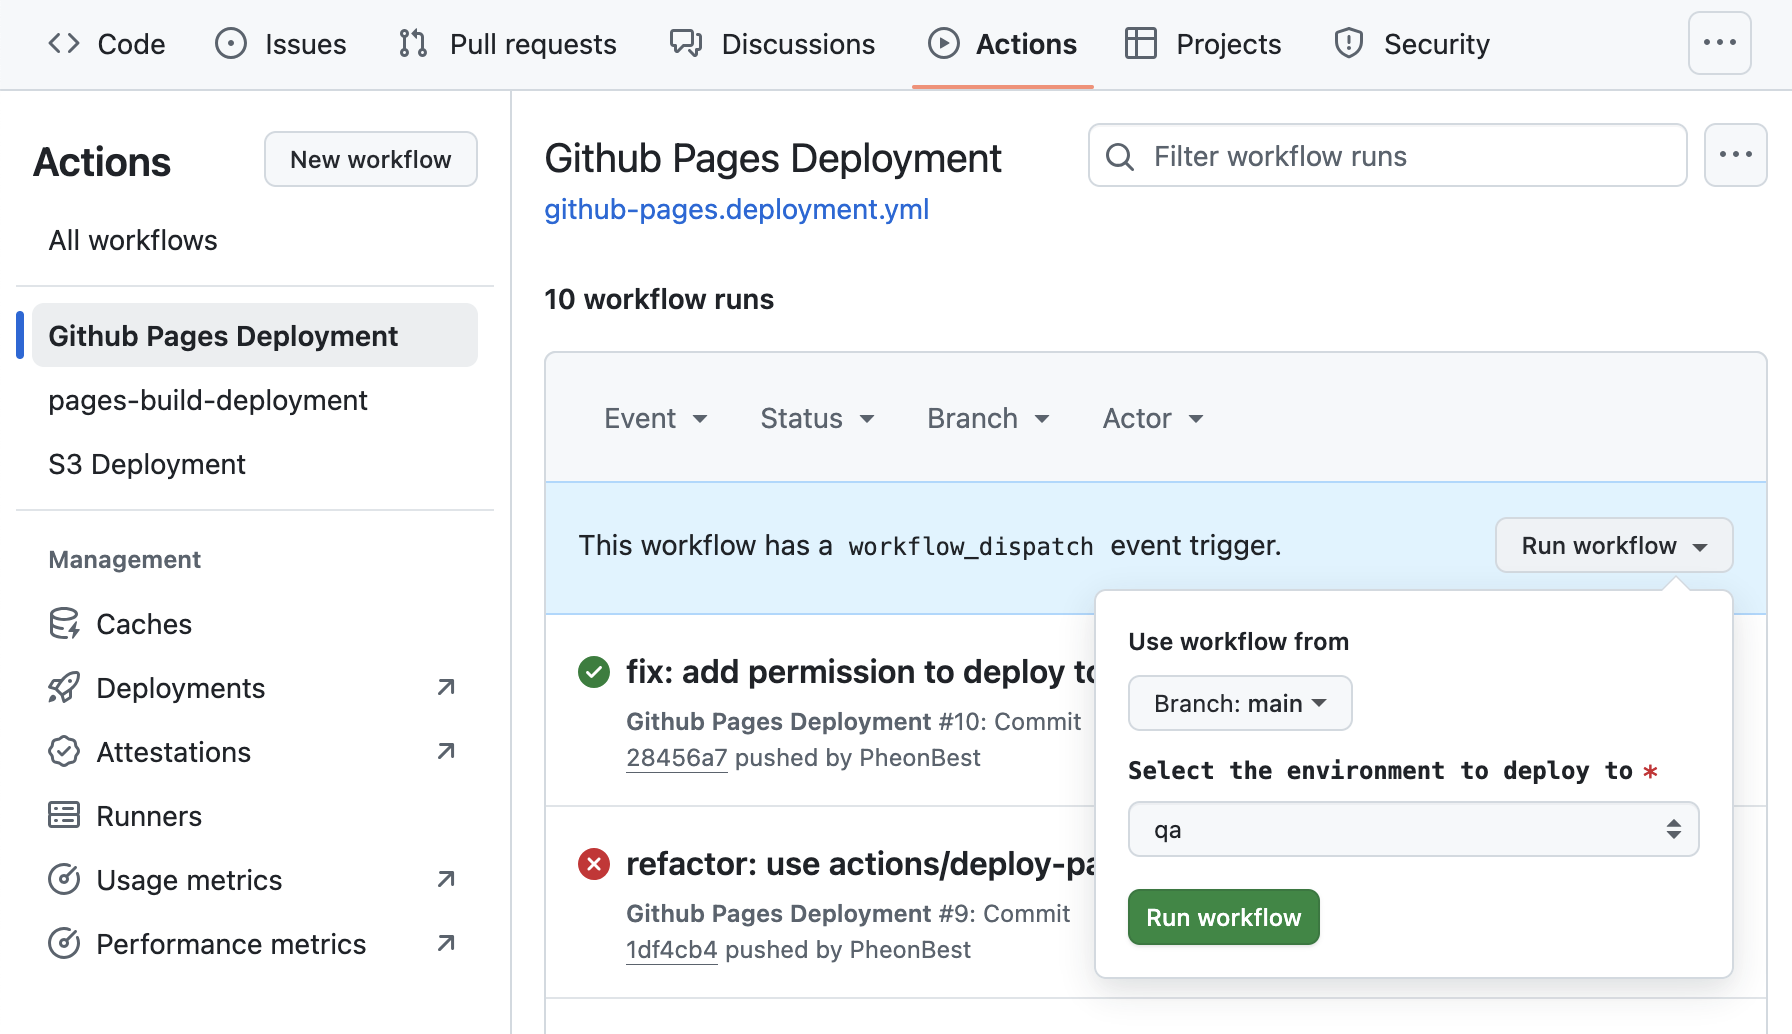Open the Issues tab
1792x1034 pixels.
point(281,44)
